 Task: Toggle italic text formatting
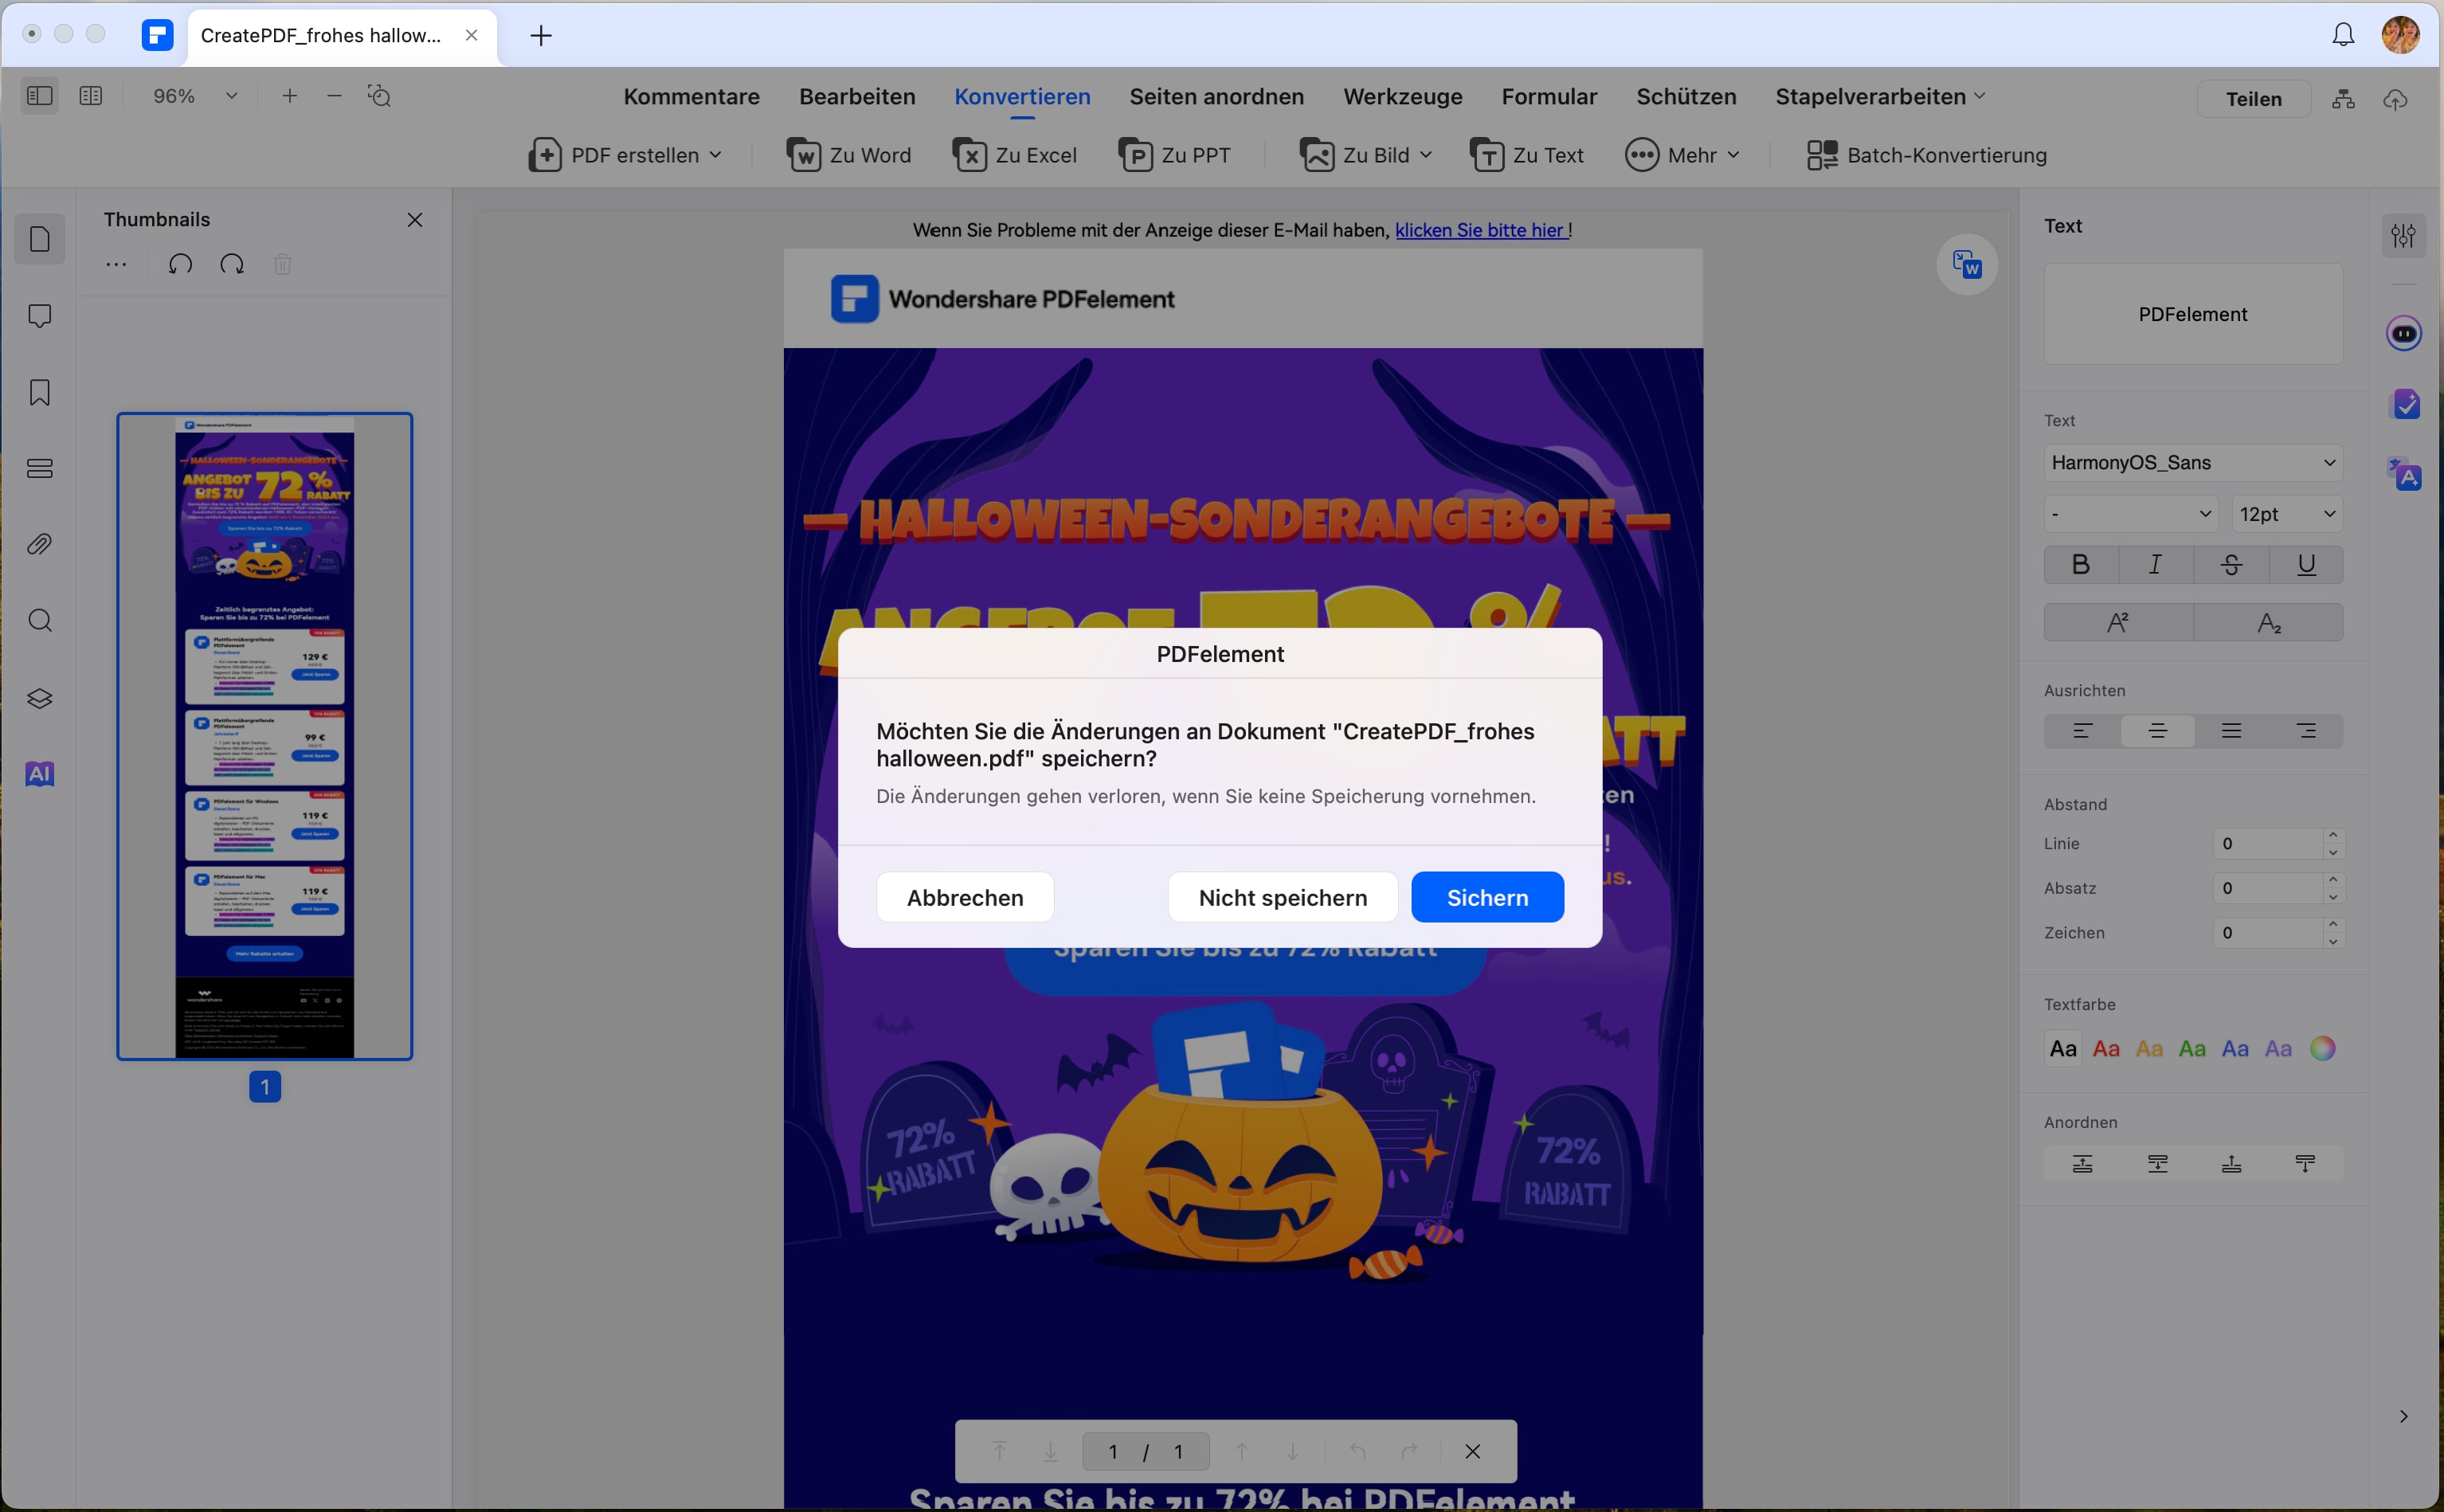2156,565
